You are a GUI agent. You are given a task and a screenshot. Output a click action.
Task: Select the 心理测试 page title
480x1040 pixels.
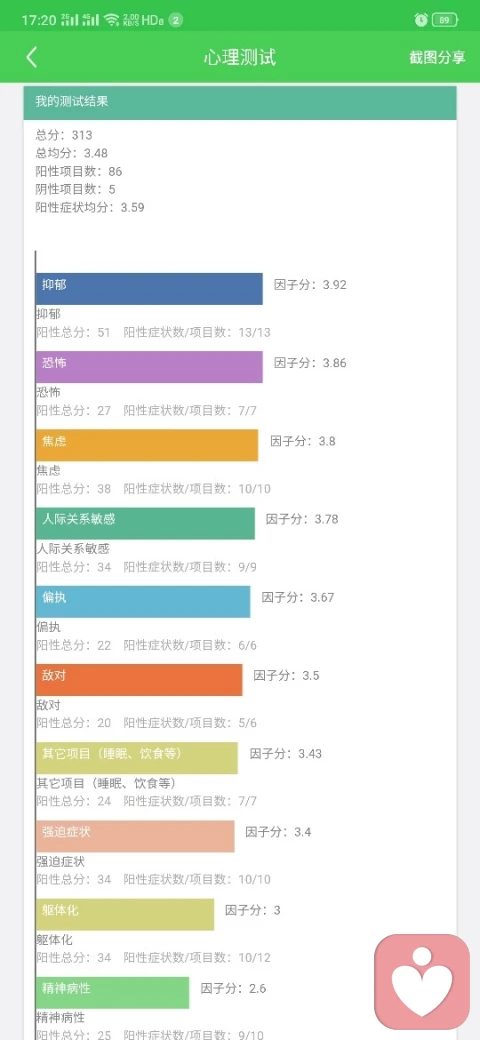(x=239, y=57)
